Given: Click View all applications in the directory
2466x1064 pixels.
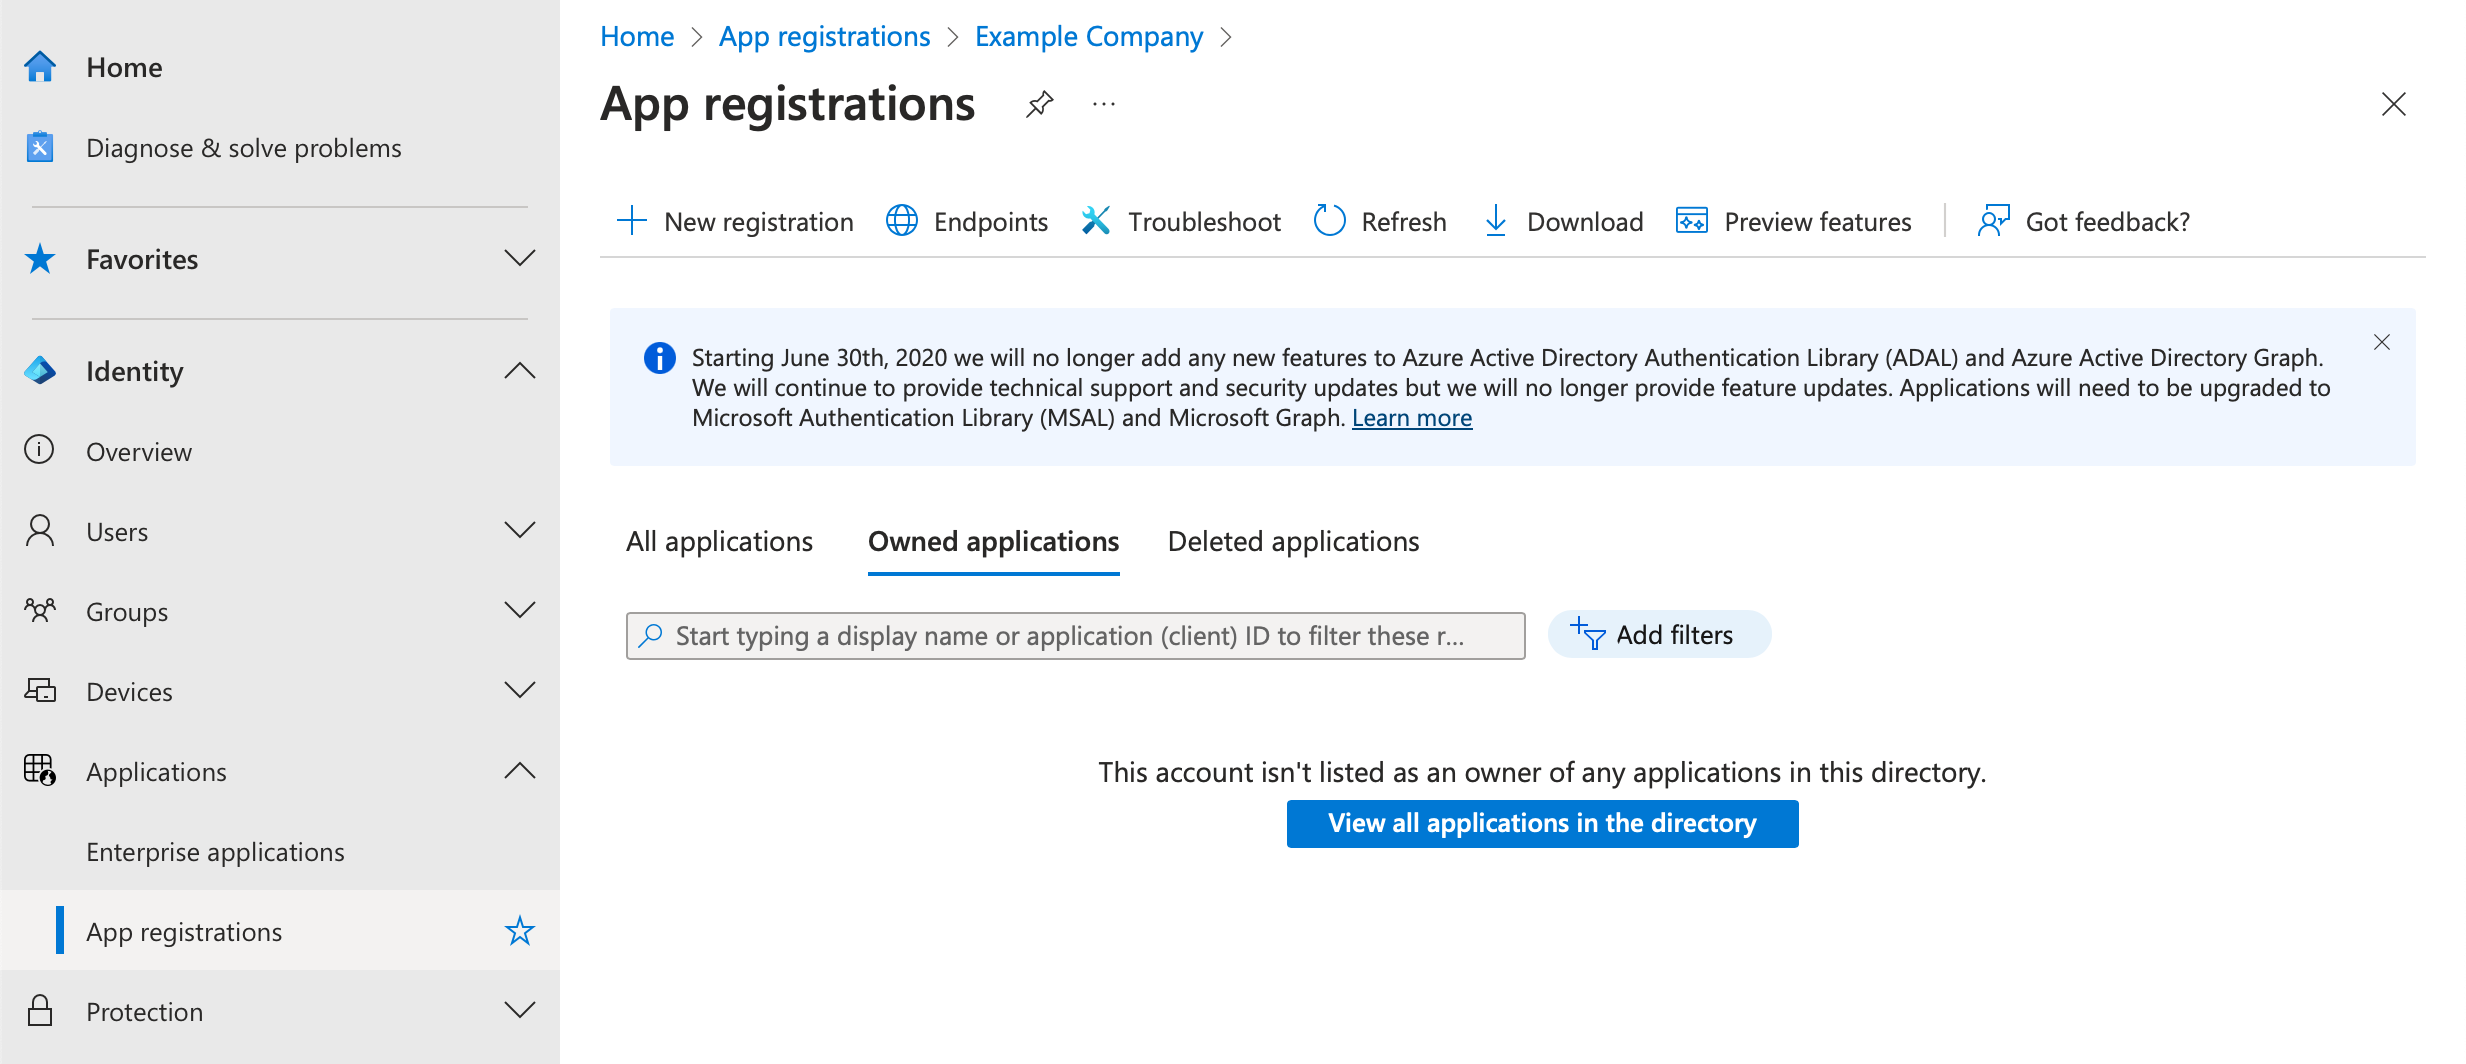Looking at the screenshot, I should tap(1542, 823).
